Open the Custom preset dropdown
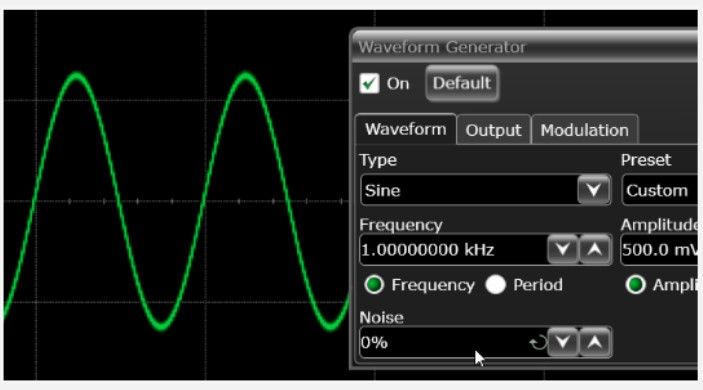 tap(660, 191)
